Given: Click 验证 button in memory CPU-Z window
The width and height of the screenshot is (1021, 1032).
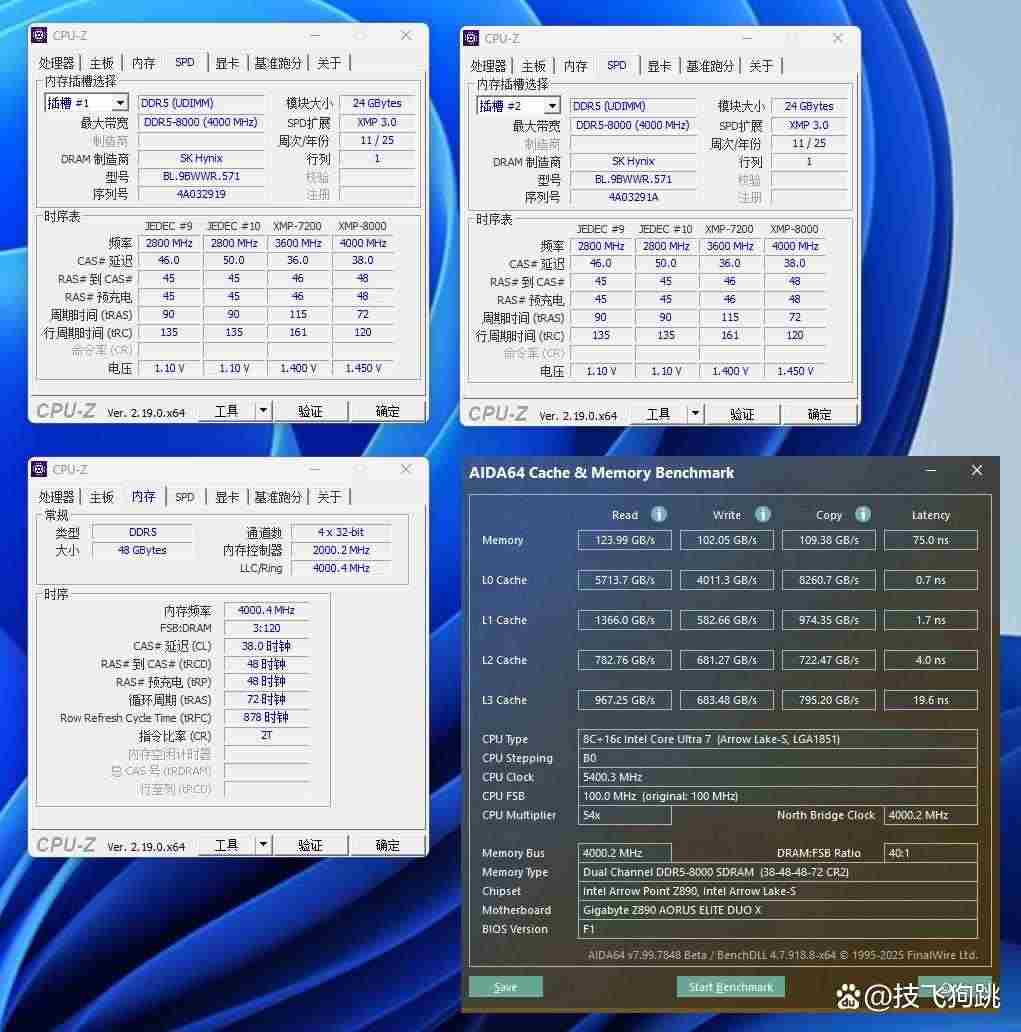Looking at the screenshot, I should [310, 844].
